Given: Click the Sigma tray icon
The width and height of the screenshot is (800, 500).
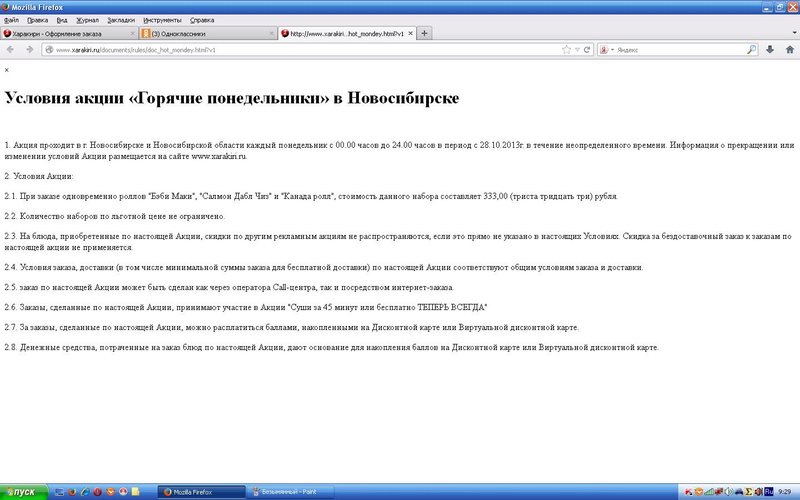Looking at the screenshot, I should pos(748,492).
